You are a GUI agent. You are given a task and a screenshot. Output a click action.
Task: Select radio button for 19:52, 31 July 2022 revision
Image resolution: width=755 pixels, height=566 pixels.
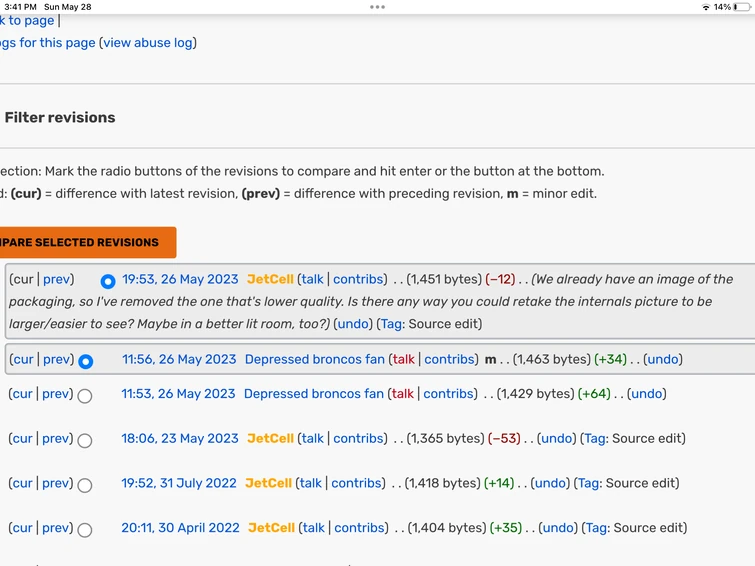pos(85,485)
